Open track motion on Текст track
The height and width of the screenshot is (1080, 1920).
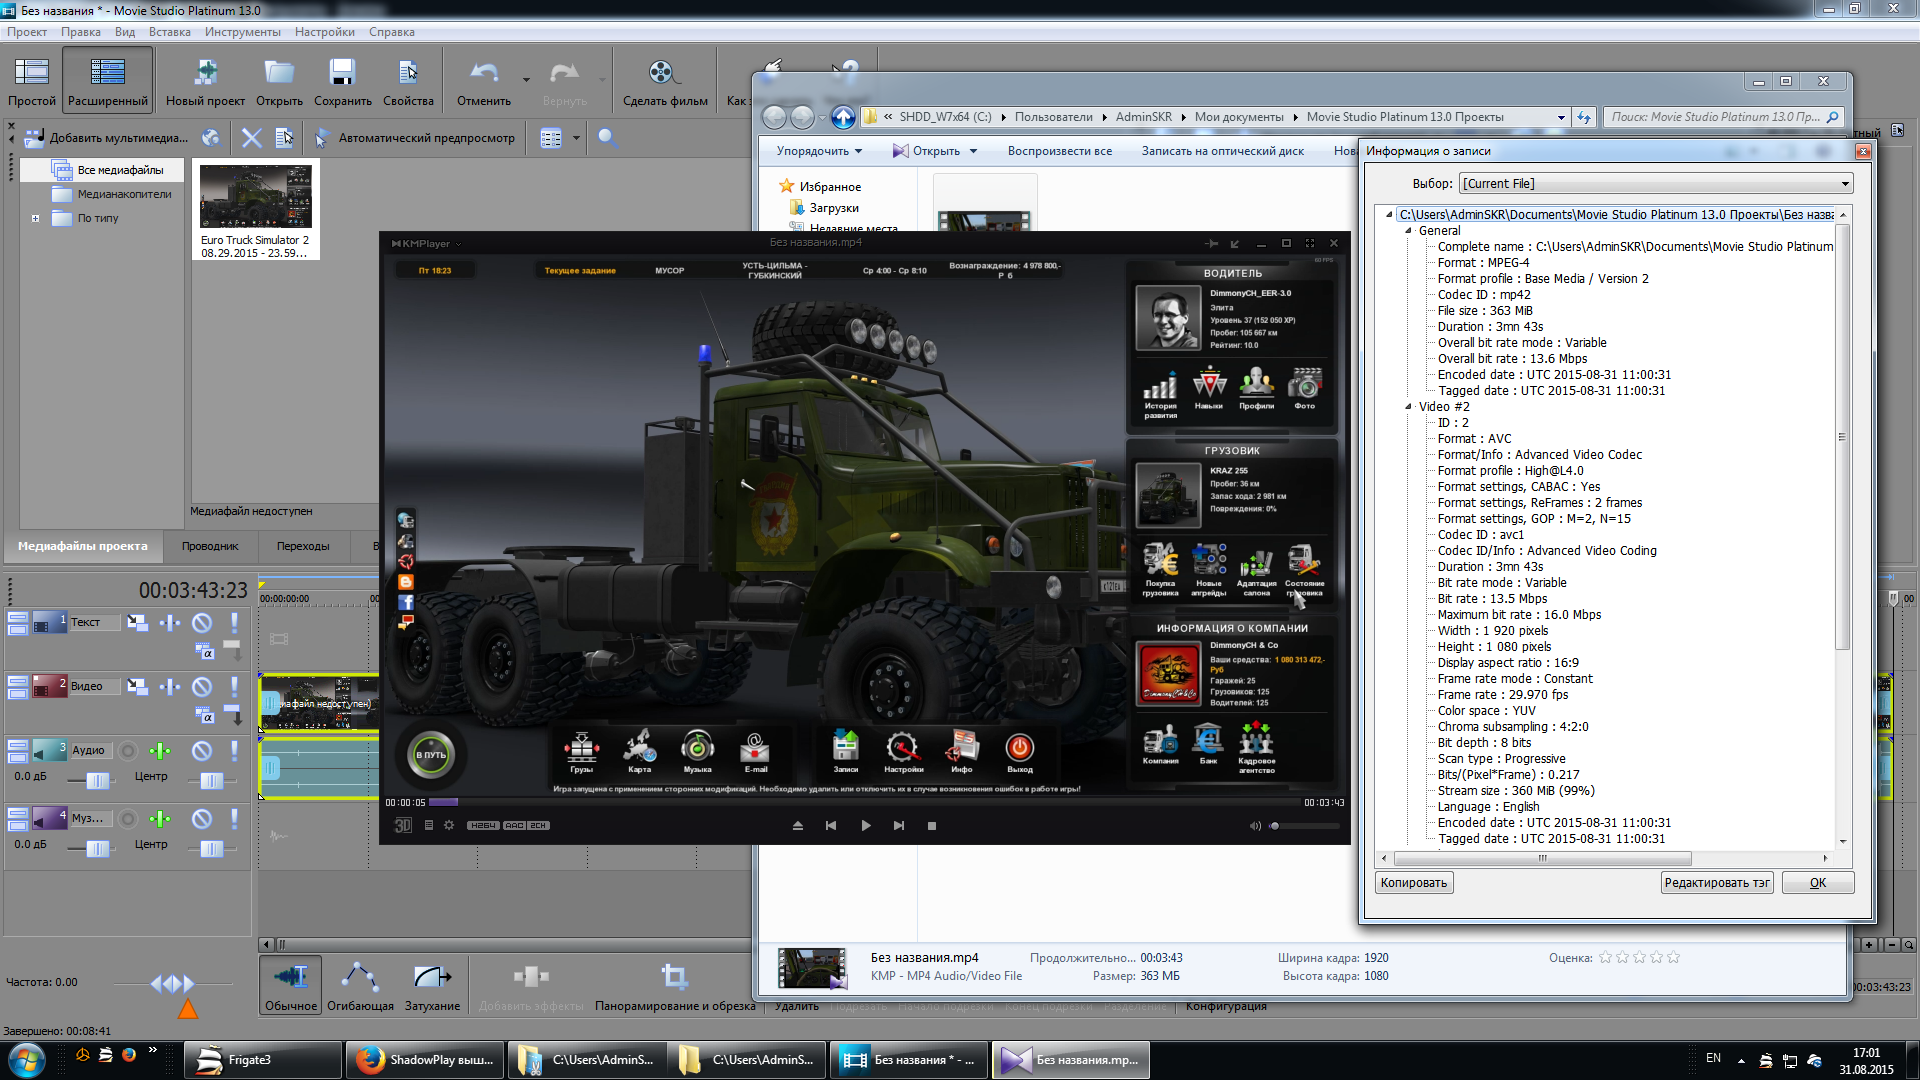(138, 623)
